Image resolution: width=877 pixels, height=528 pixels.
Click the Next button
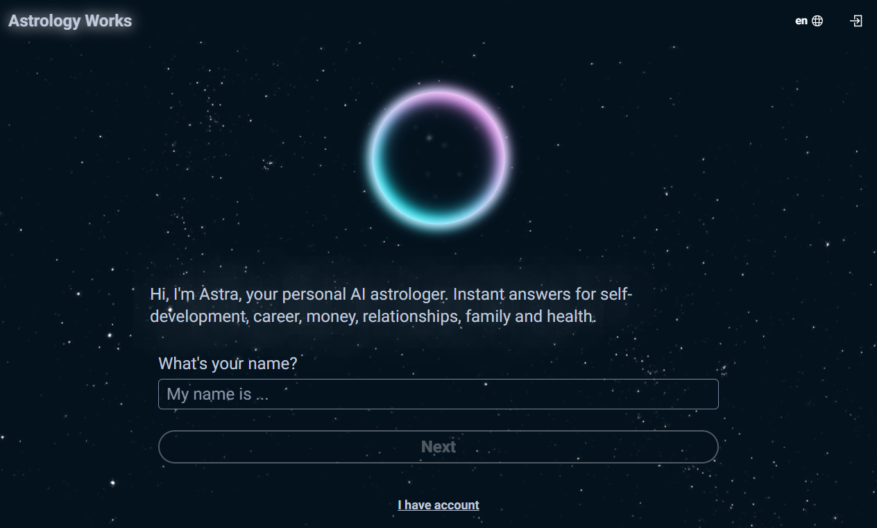click(438, 447)
